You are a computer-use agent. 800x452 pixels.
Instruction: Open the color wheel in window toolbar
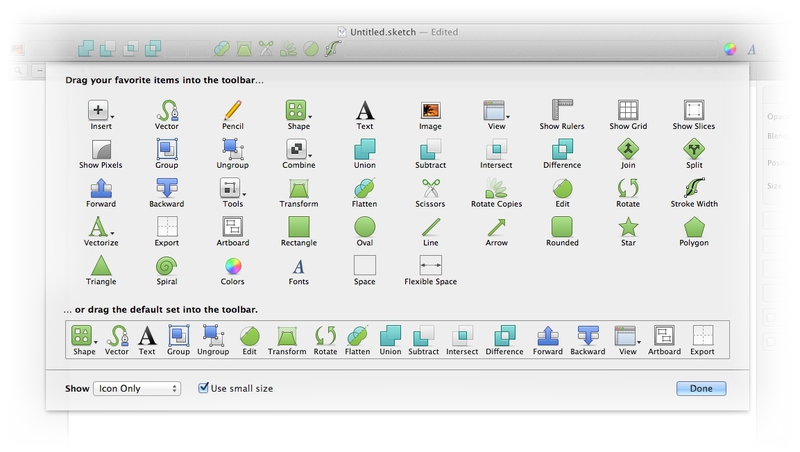pyautogui.click(x=730, y=49)
